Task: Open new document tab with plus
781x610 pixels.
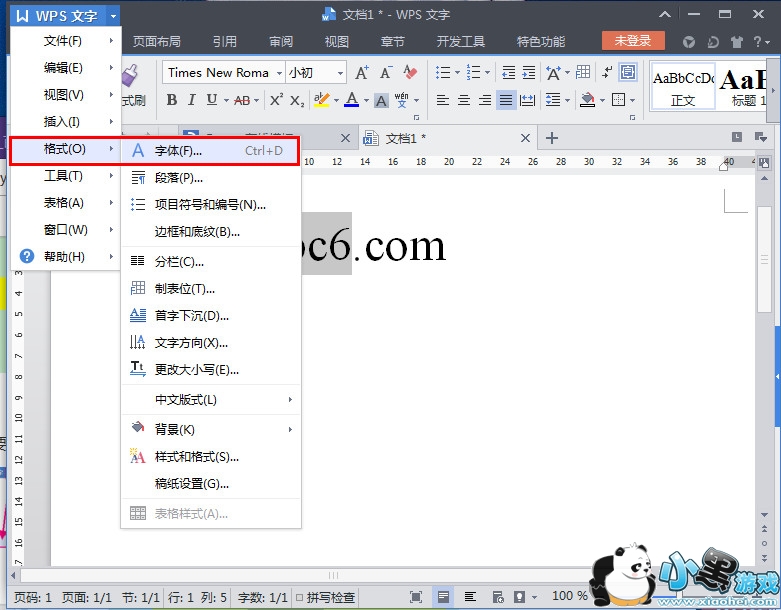Action: tap(551, 138)
